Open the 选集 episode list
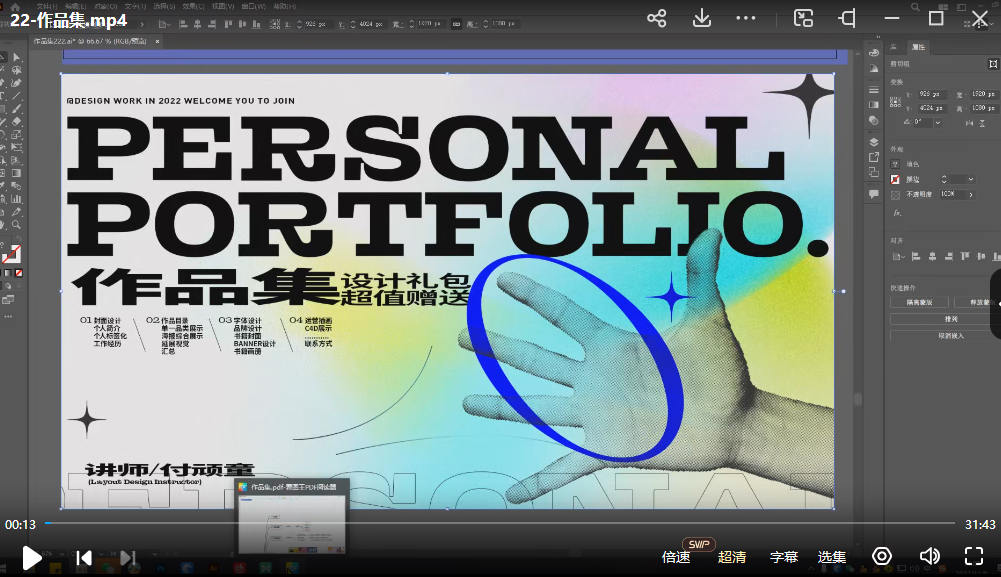Viewport: 1001px width, 577px height. pos(832,557)
